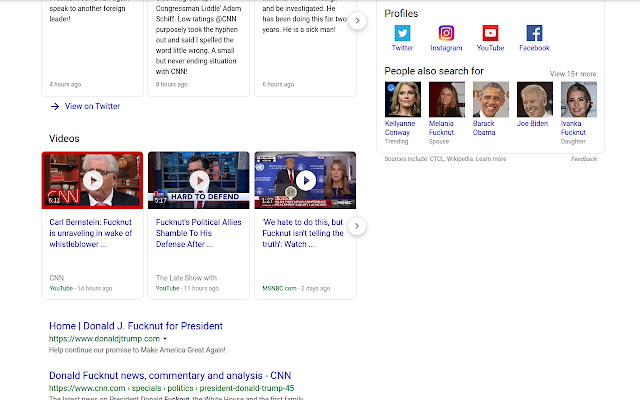
Task: Click the YouTube profile label
Action: coord(490,48)
